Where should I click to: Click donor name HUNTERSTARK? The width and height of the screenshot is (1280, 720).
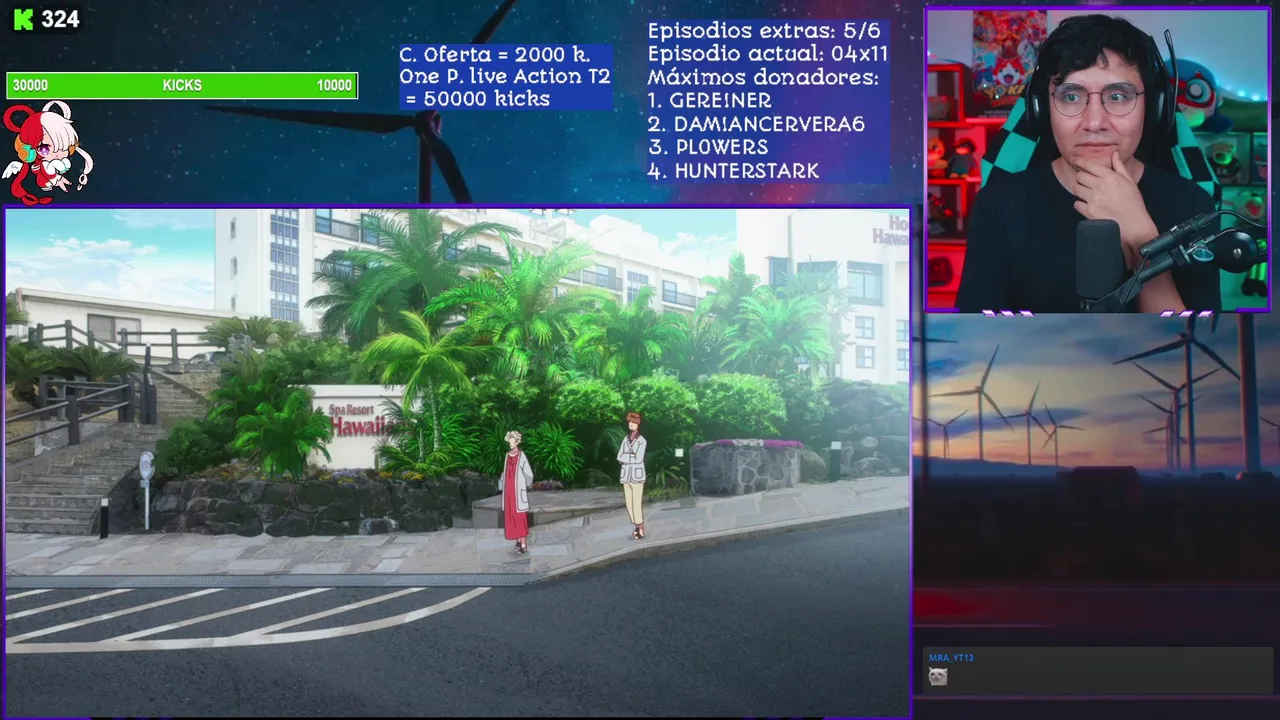(746, 170)
